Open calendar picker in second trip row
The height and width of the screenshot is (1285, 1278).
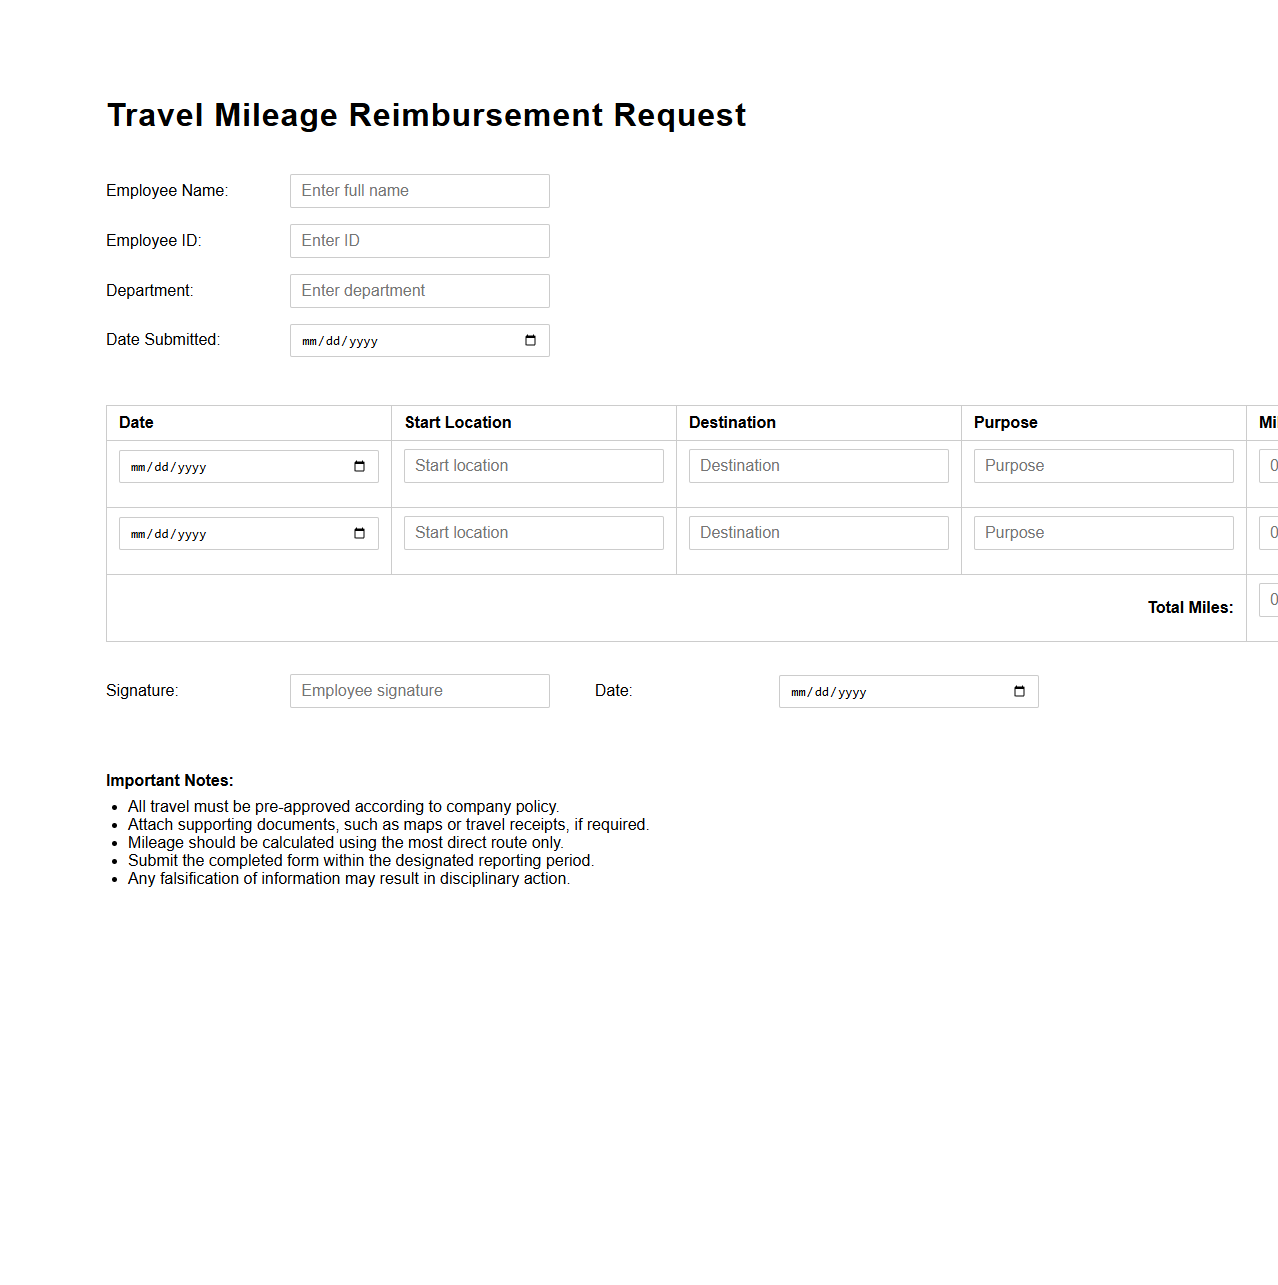(359, 534)
